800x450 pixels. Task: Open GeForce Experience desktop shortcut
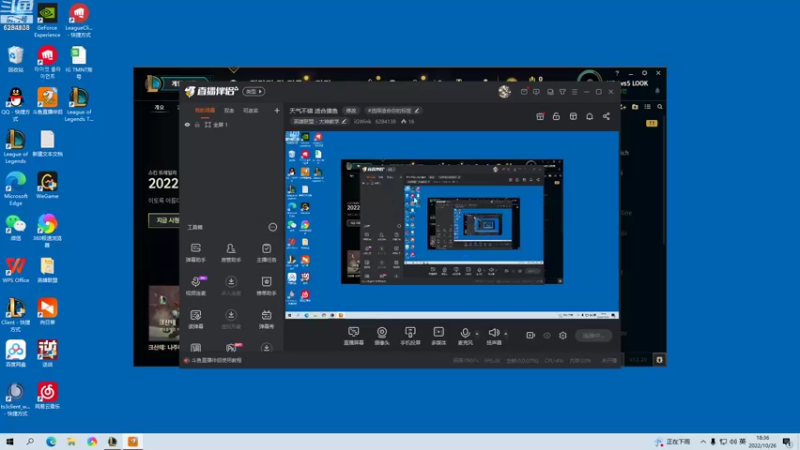pos(47,20)
